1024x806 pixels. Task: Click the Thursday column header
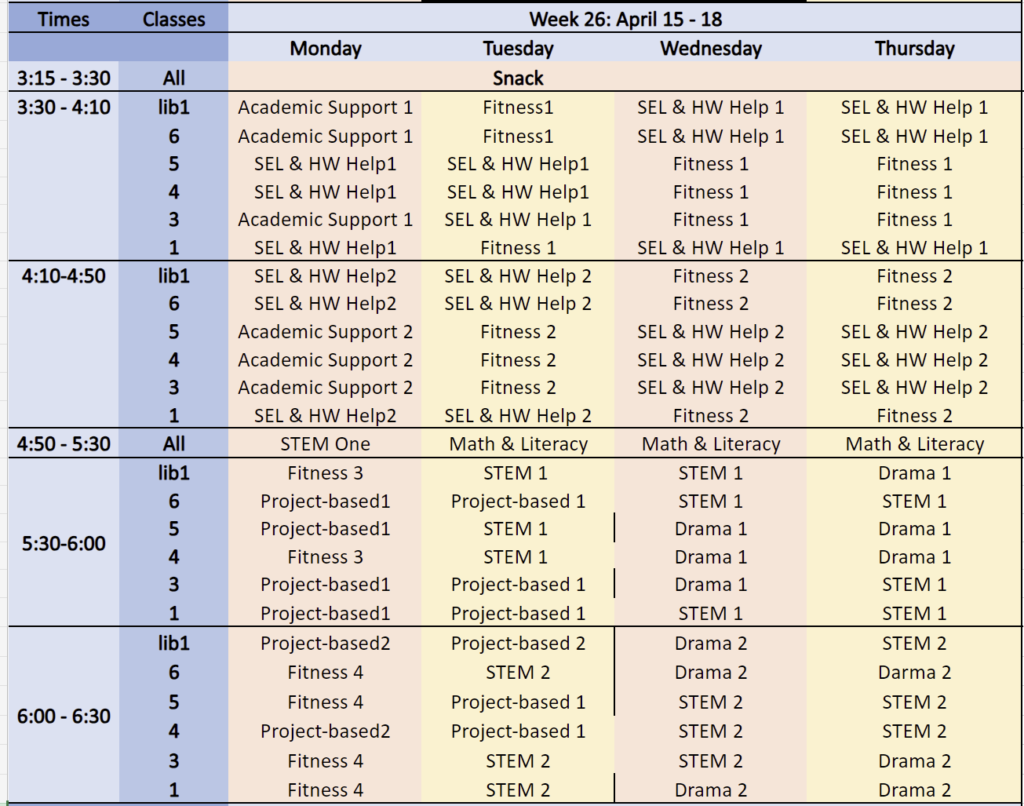914,48
